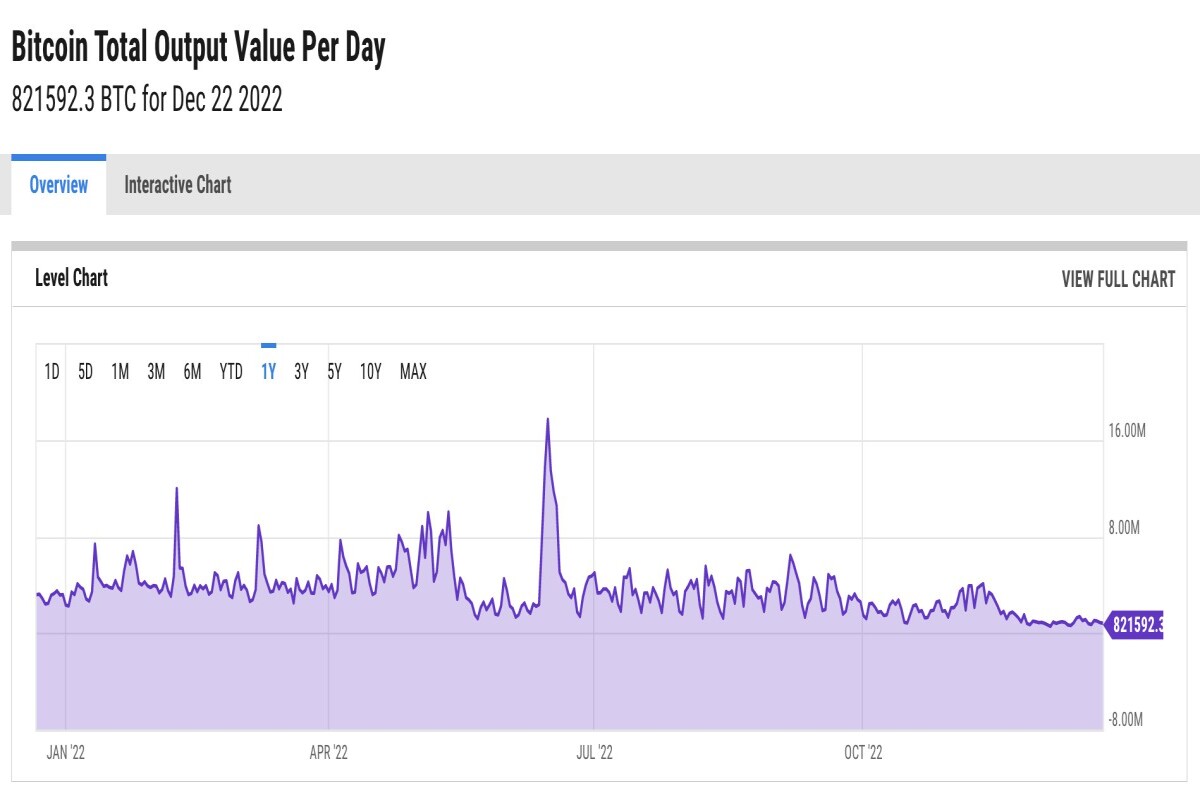Show the MAX time range
The height and width of the screenshot is (802, 1200).
coord(413,372)
